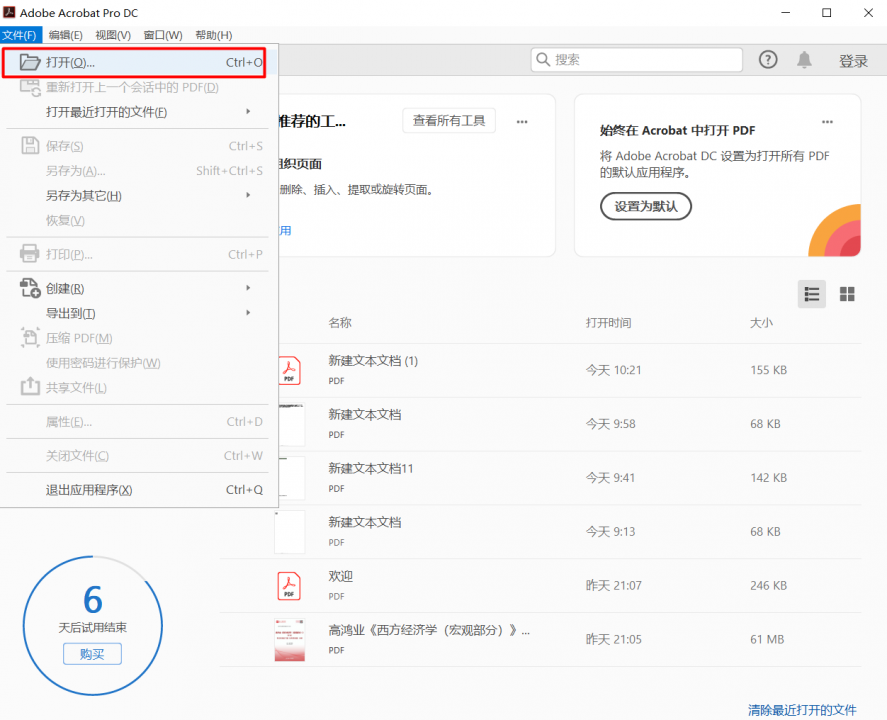Click the printer icon in the File menu

[30, 253]
